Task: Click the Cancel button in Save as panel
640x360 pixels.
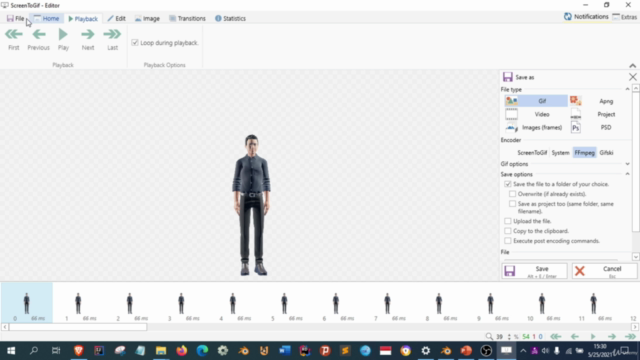Action: coord(604,271)
